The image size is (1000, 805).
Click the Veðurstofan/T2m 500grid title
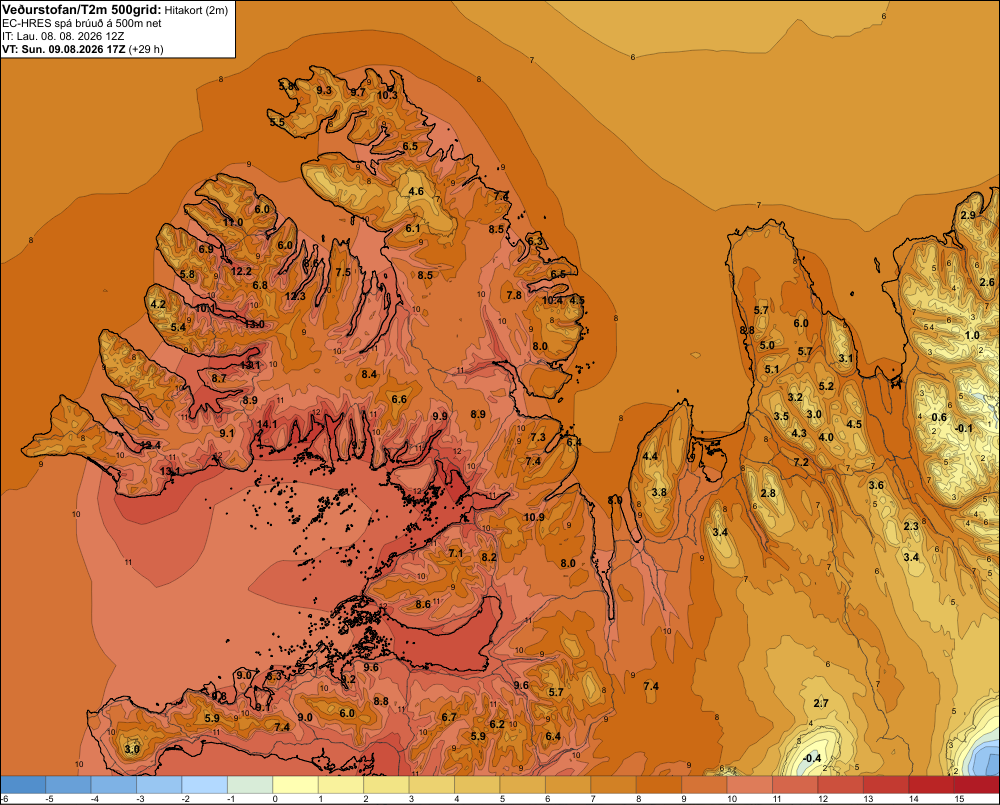[x=82, y=9]
